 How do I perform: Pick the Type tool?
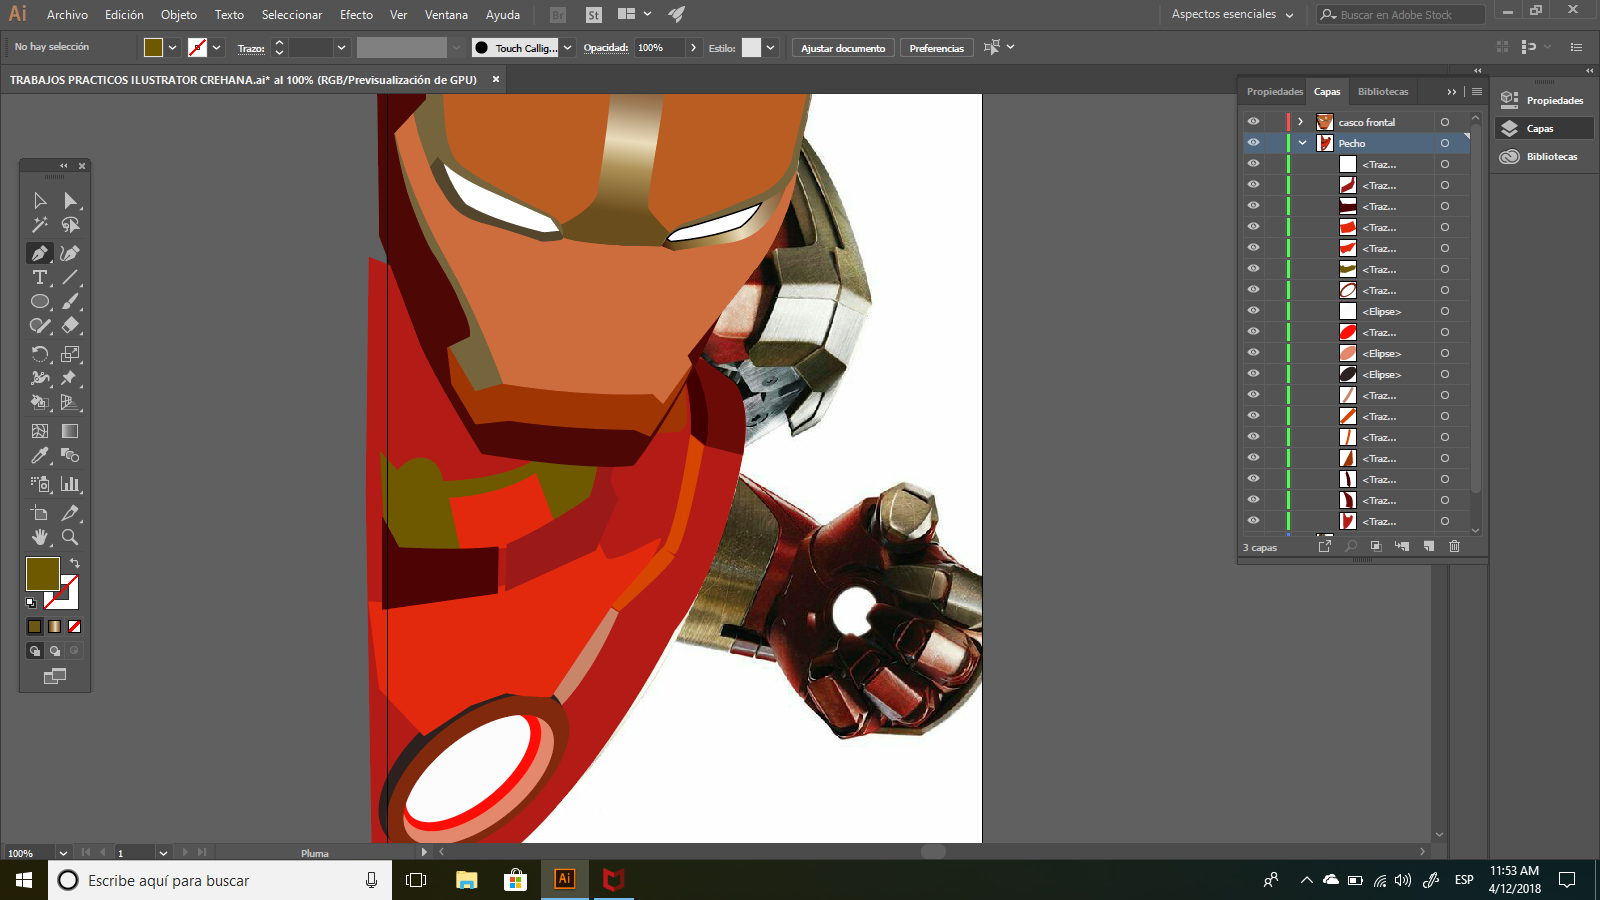pyautogui.click(x=40, y=277)
